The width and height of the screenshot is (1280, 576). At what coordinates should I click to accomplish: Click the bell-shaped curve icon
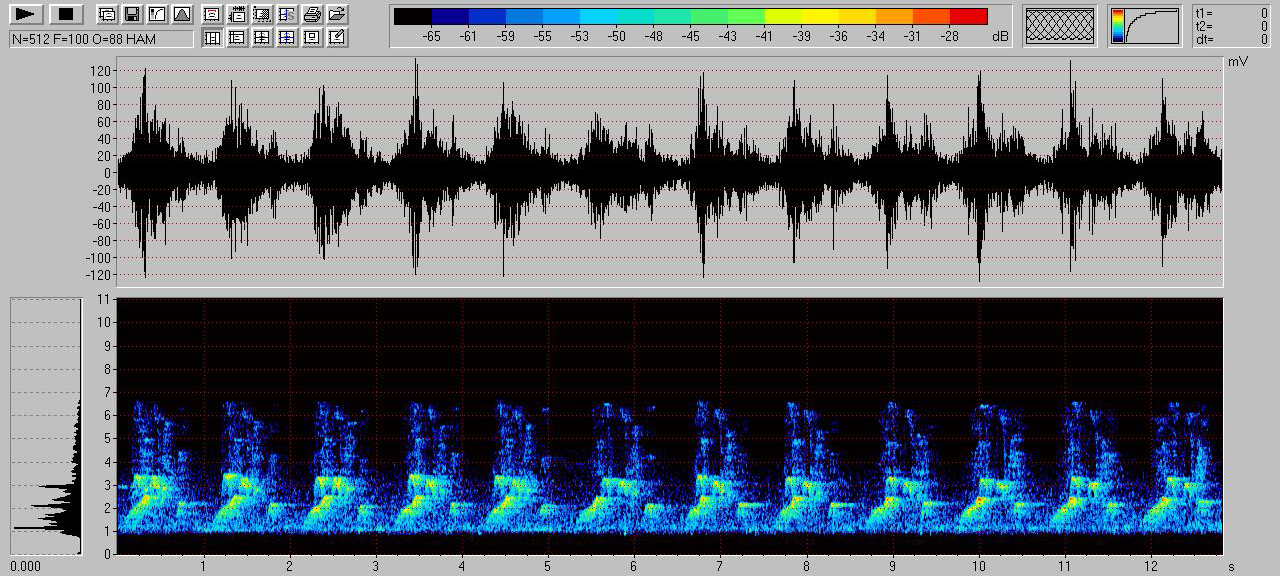point(181,14)
